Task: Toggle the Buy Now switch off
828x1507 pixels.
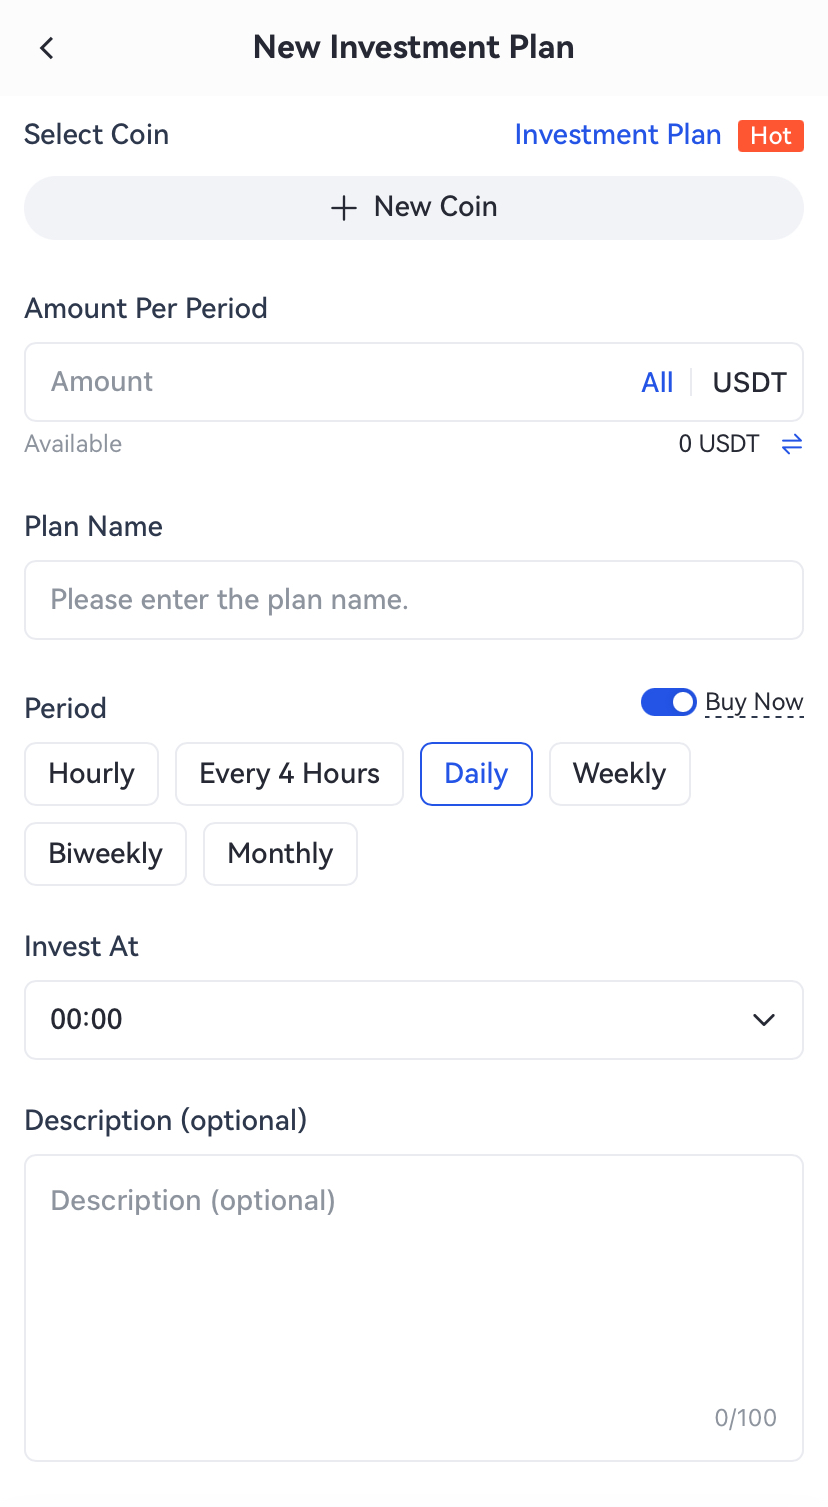Action: 668,702
